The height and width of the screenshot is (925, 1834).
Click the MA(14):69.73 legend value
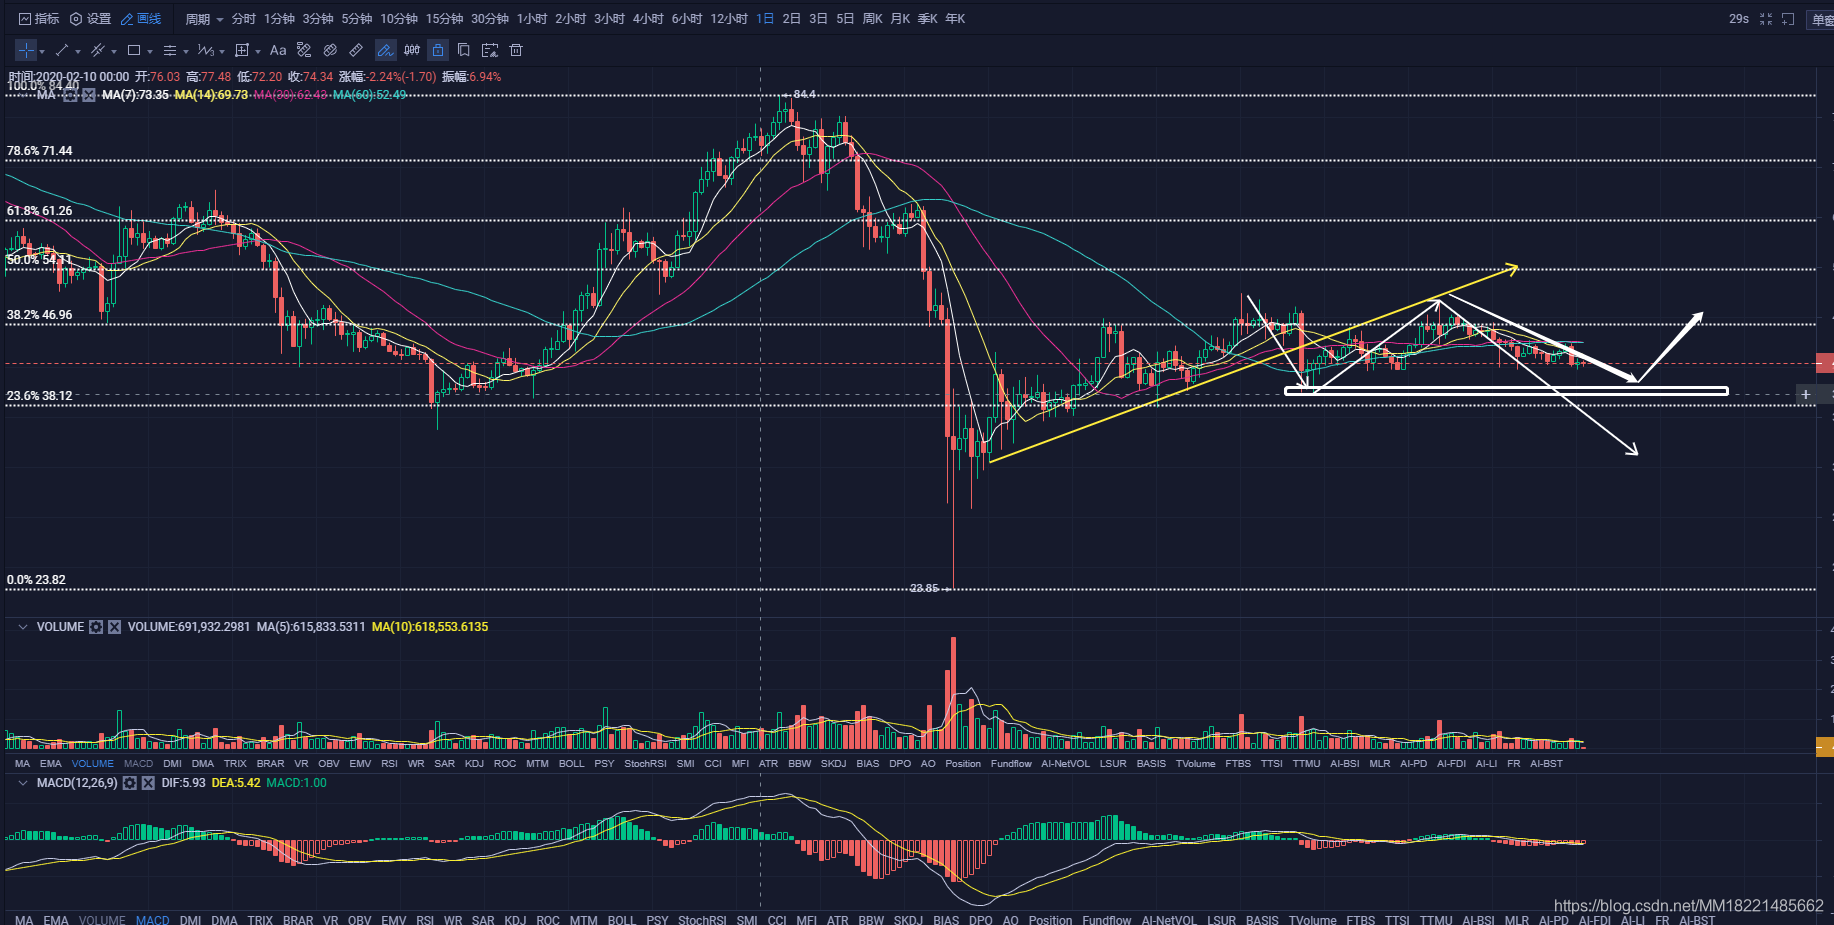(x=211, y=95)
